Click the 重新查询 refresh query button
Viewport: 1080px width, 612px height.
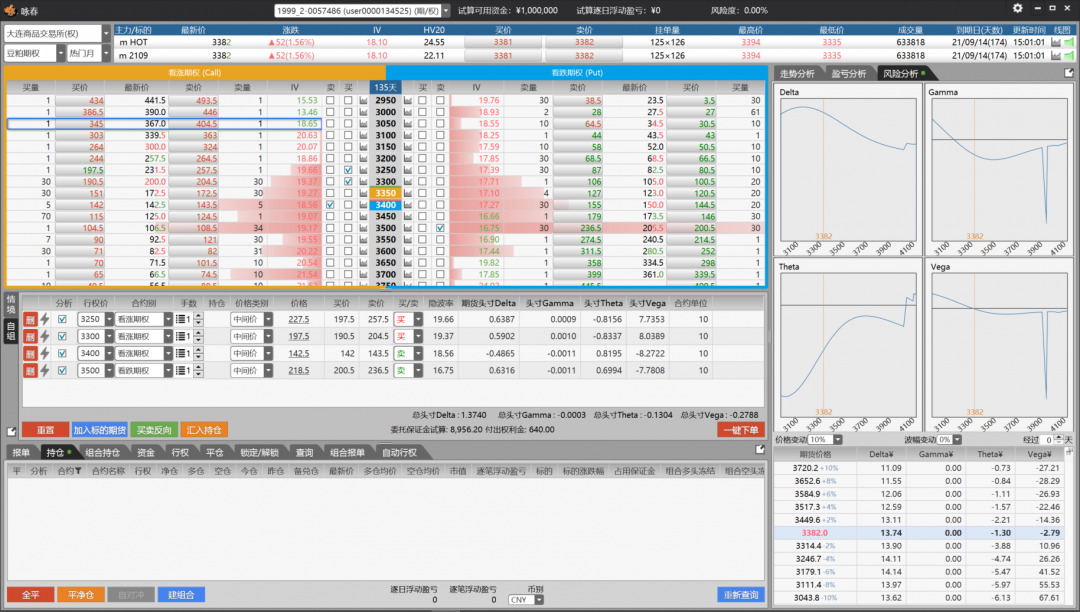(740, 595)
